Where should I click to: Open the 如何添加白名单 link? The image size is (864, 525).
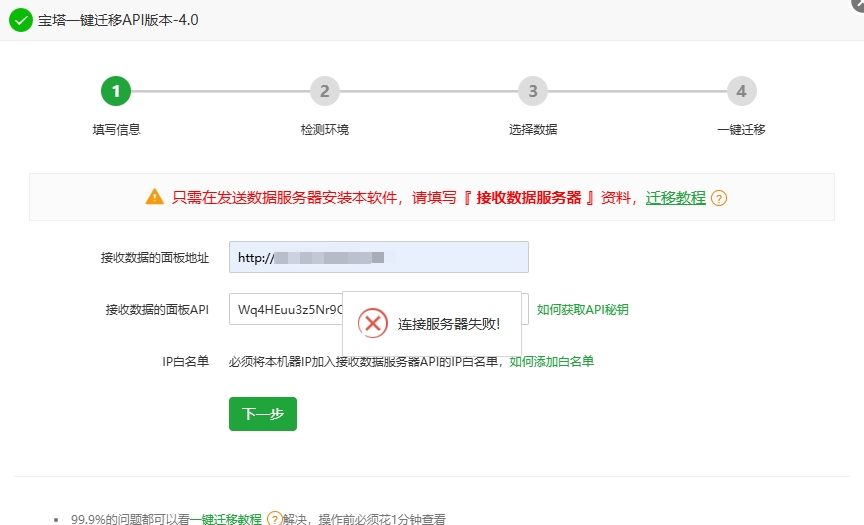(552, 361)
